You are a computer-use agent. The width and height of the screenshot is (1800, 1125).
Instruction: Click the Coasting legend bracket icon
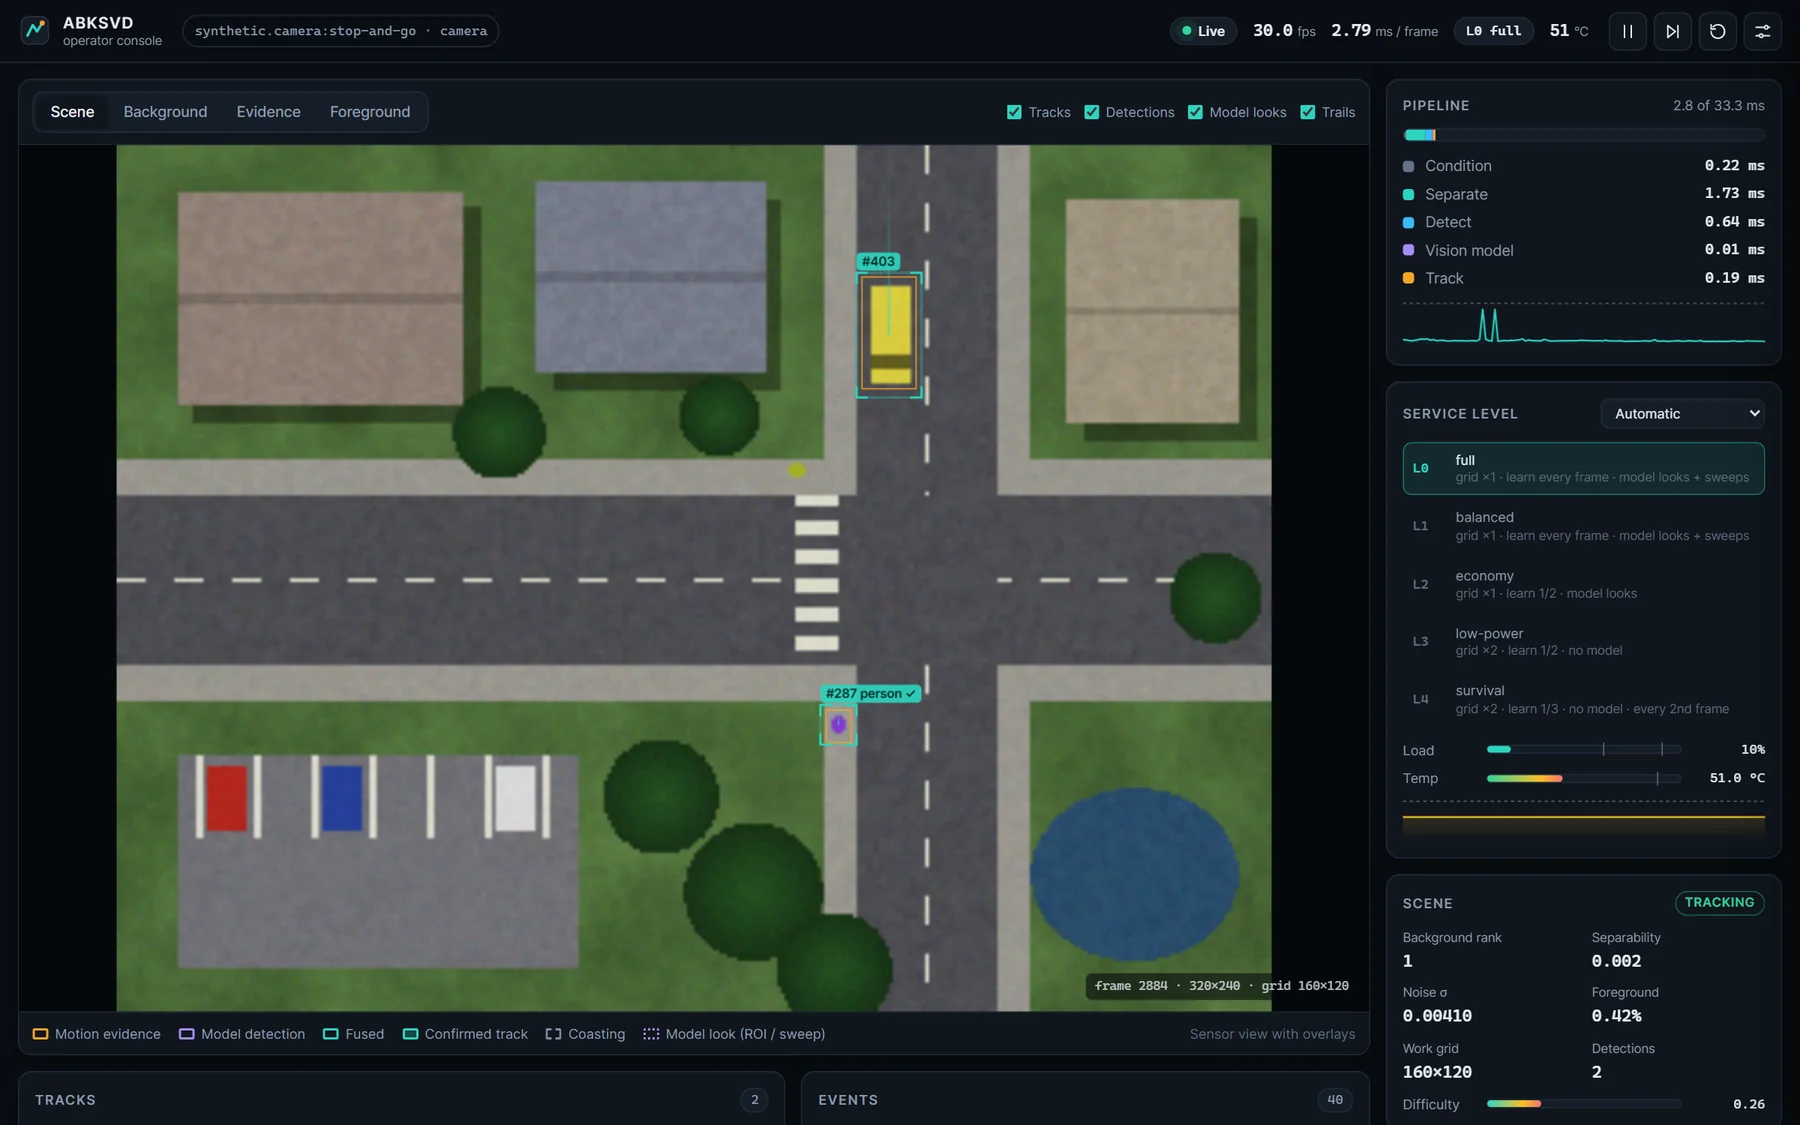(553, 1034)
